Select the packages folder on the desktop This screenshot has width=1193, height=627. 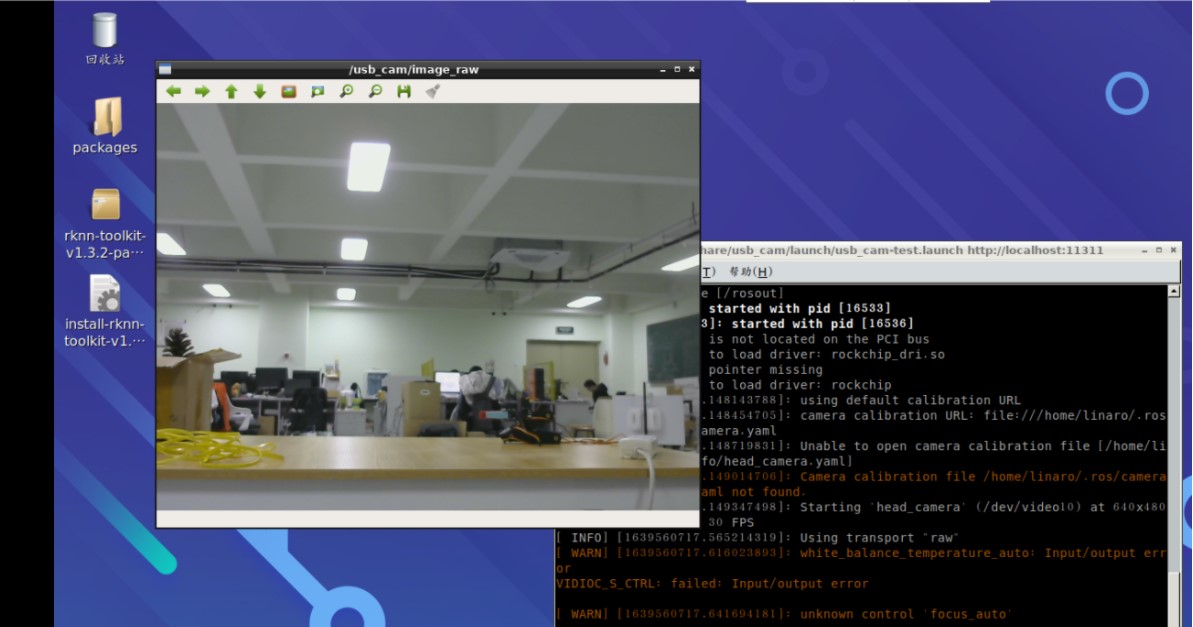click(105, 126)
